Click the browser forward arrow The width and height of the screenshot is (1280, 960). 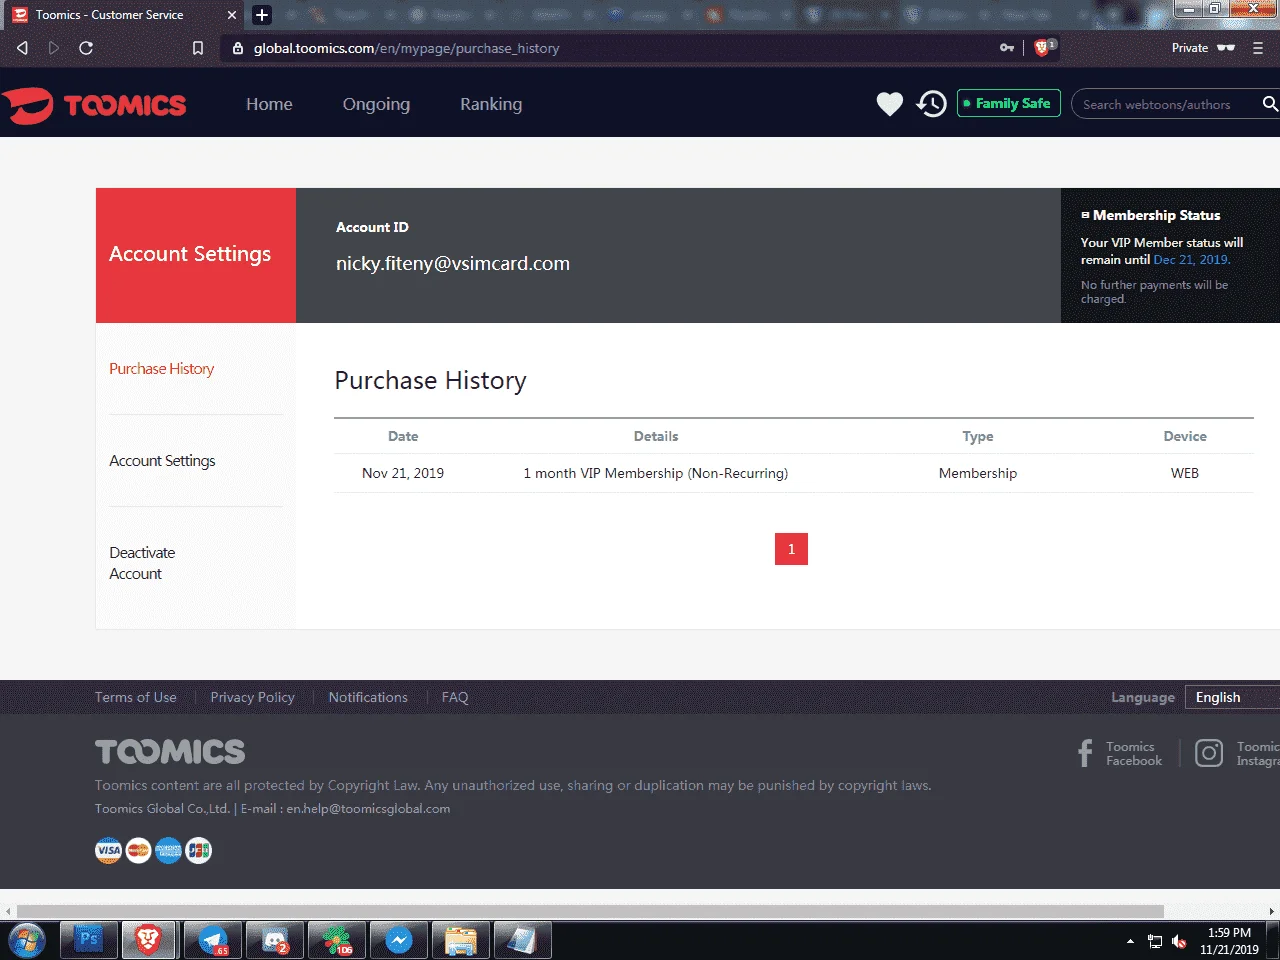(54, 48)
